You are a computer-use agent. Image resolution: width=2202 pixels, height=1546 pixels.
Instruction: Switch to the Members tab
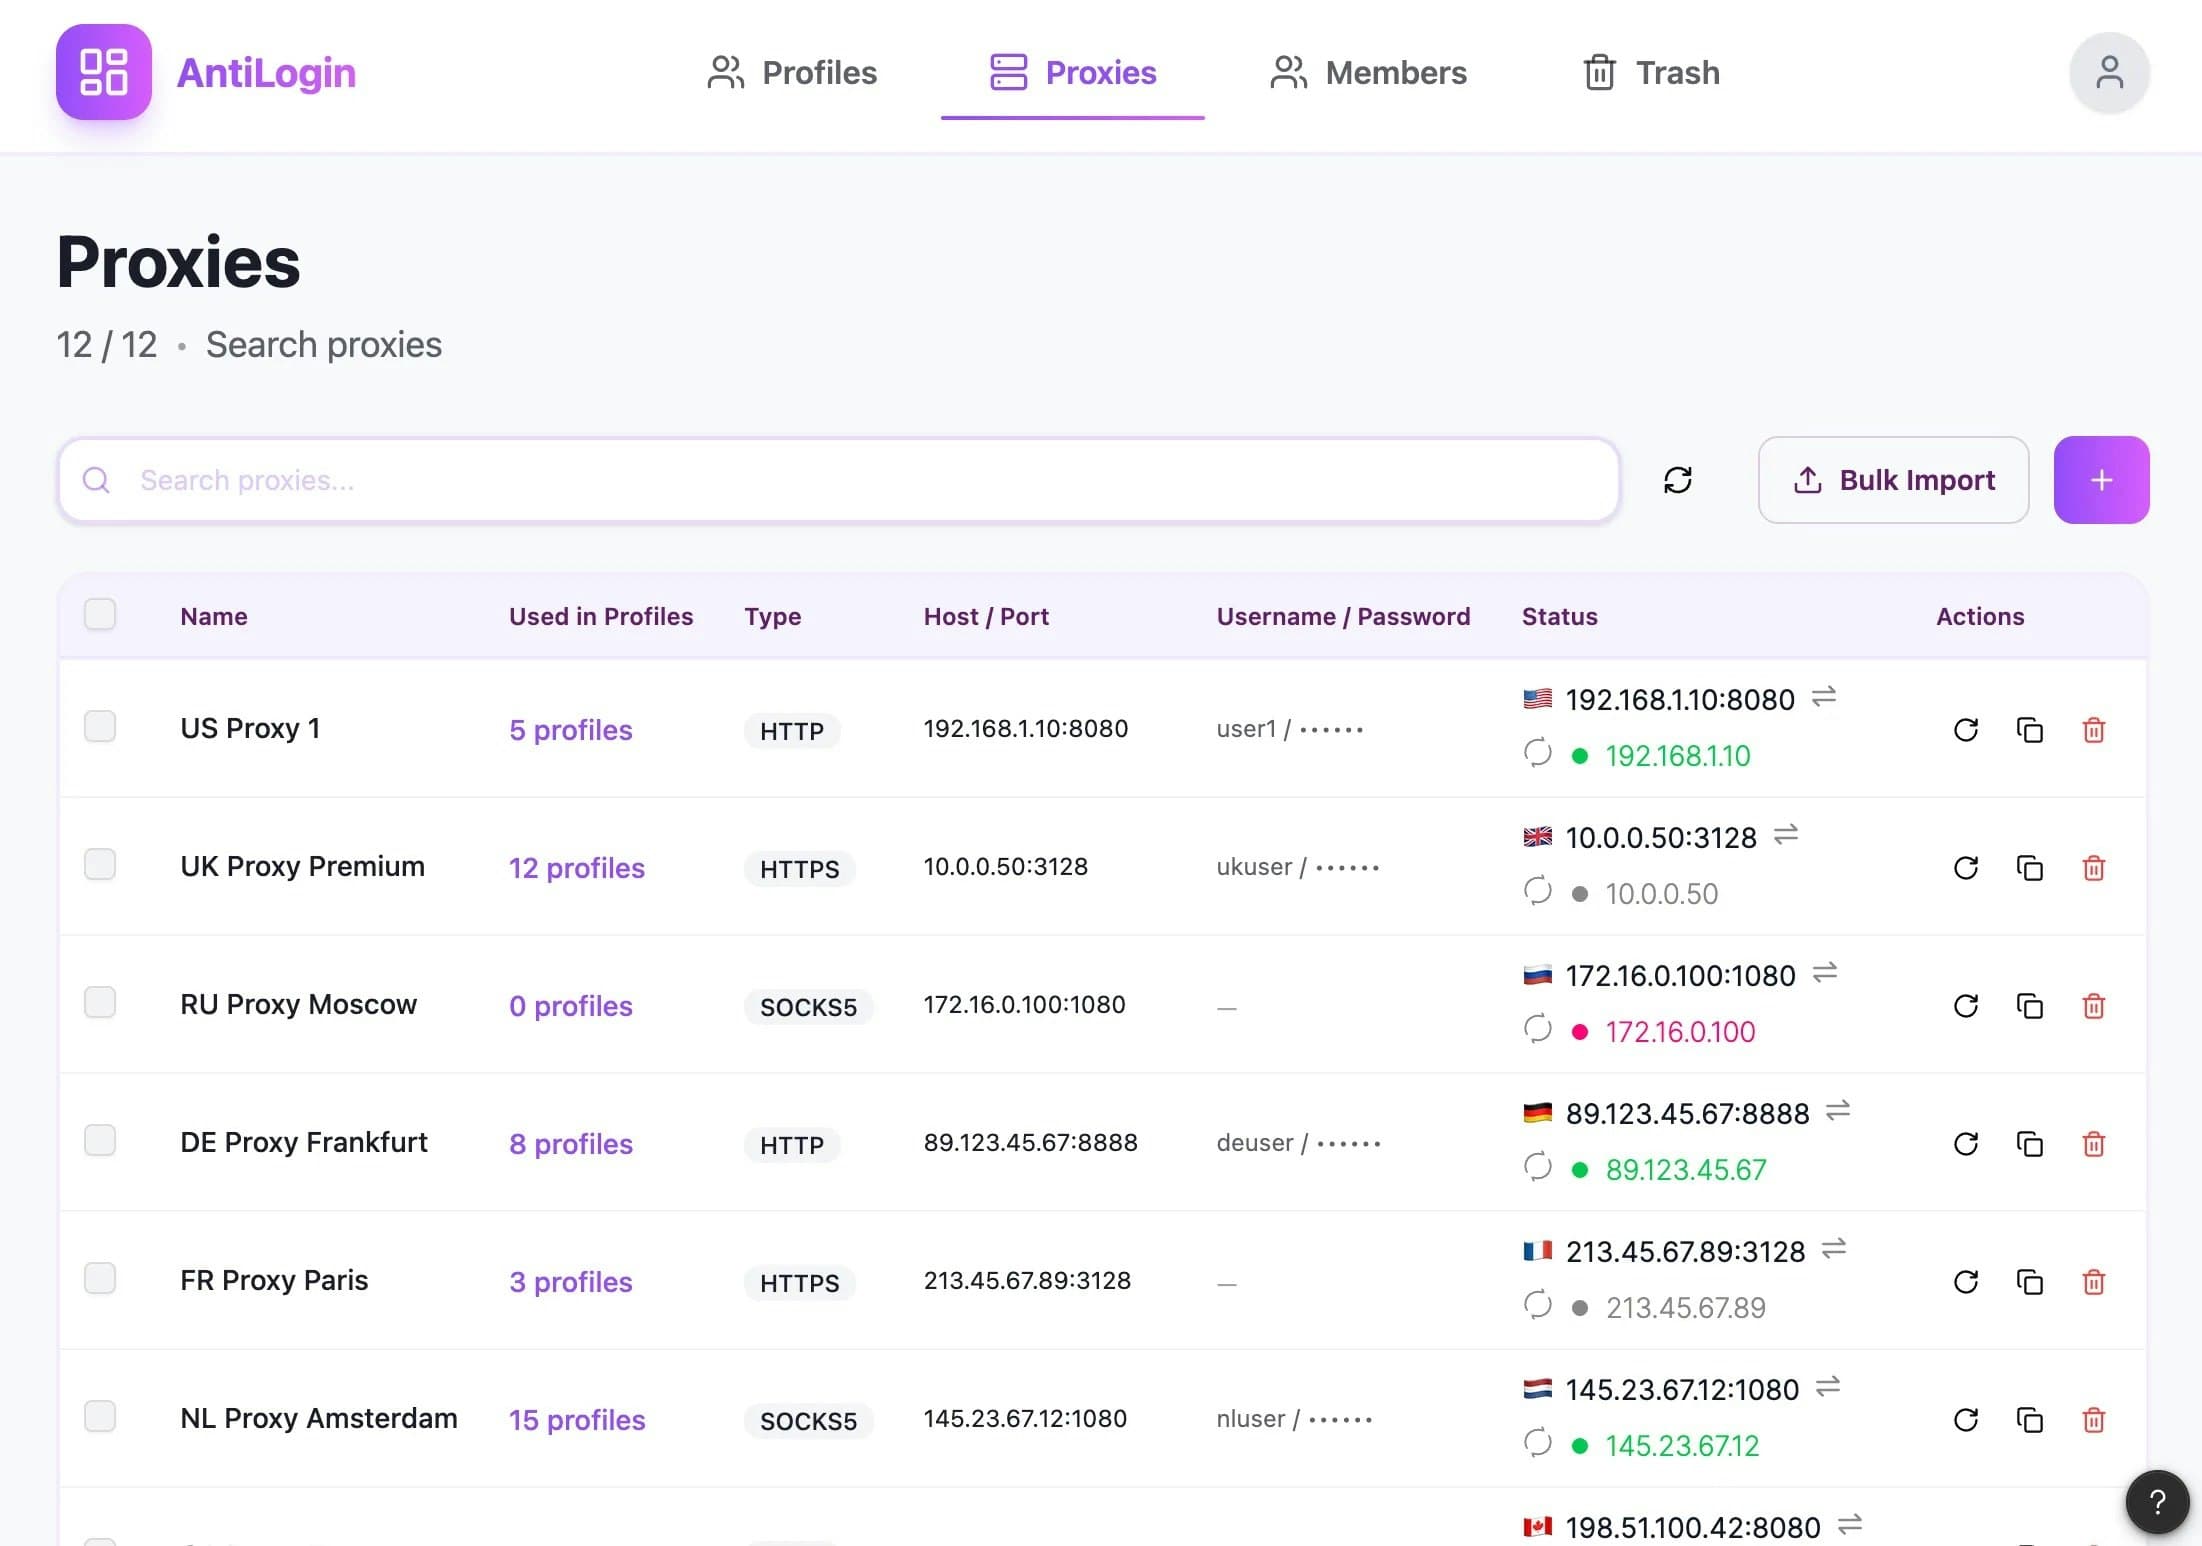1367,72
